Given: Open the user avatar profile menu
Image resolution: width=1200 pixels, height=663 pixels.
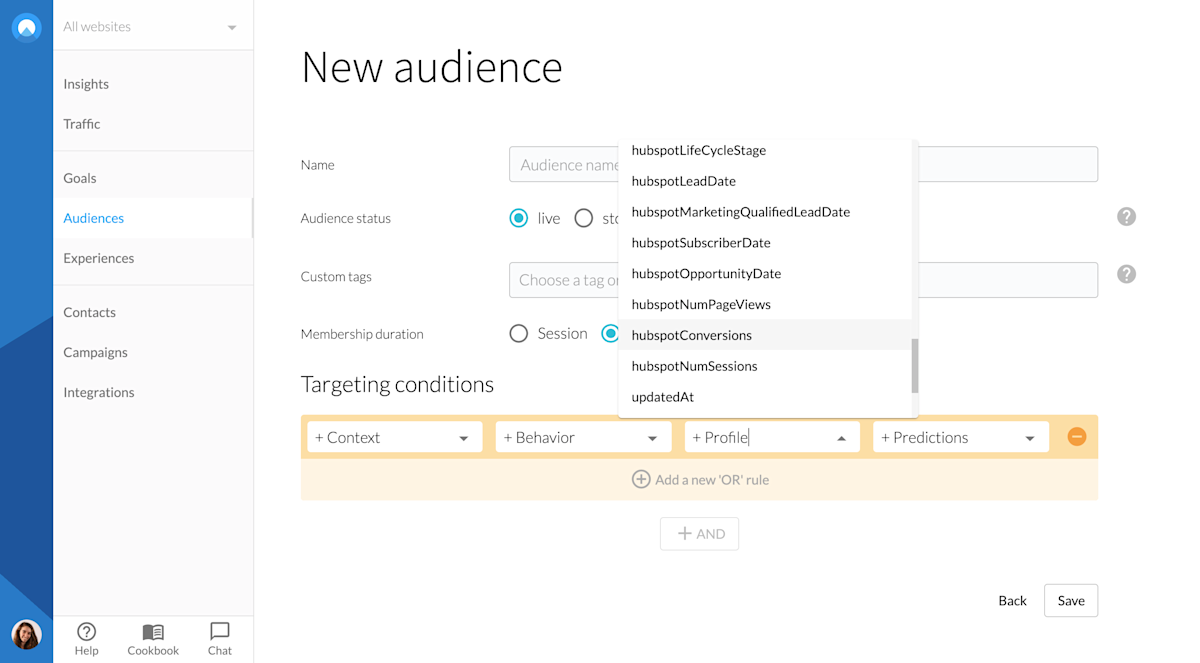Looking at the screenshot, I should pos(26,634).
